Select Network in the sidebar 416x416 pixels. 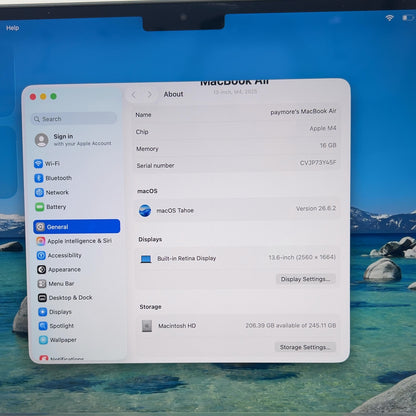(52, 192)
